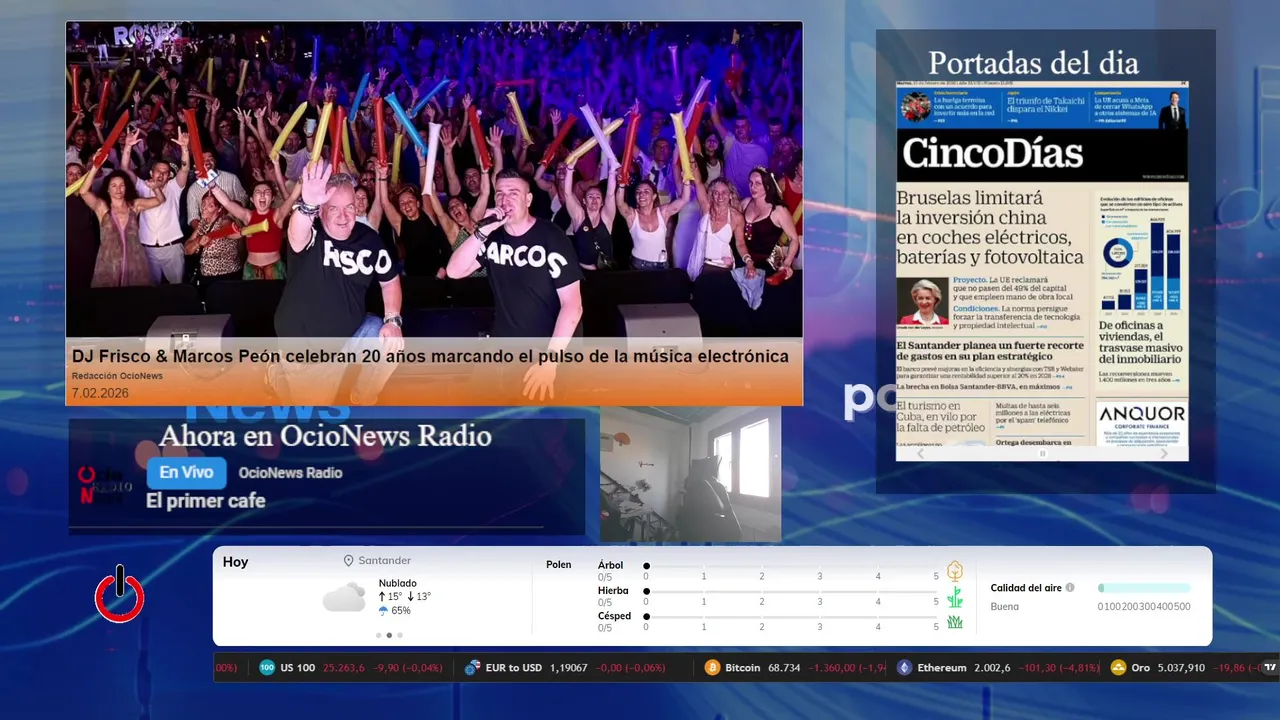Screen dimensions: 1280x720
Task: Click the Oro gold icon
Action: [1118, 668]
